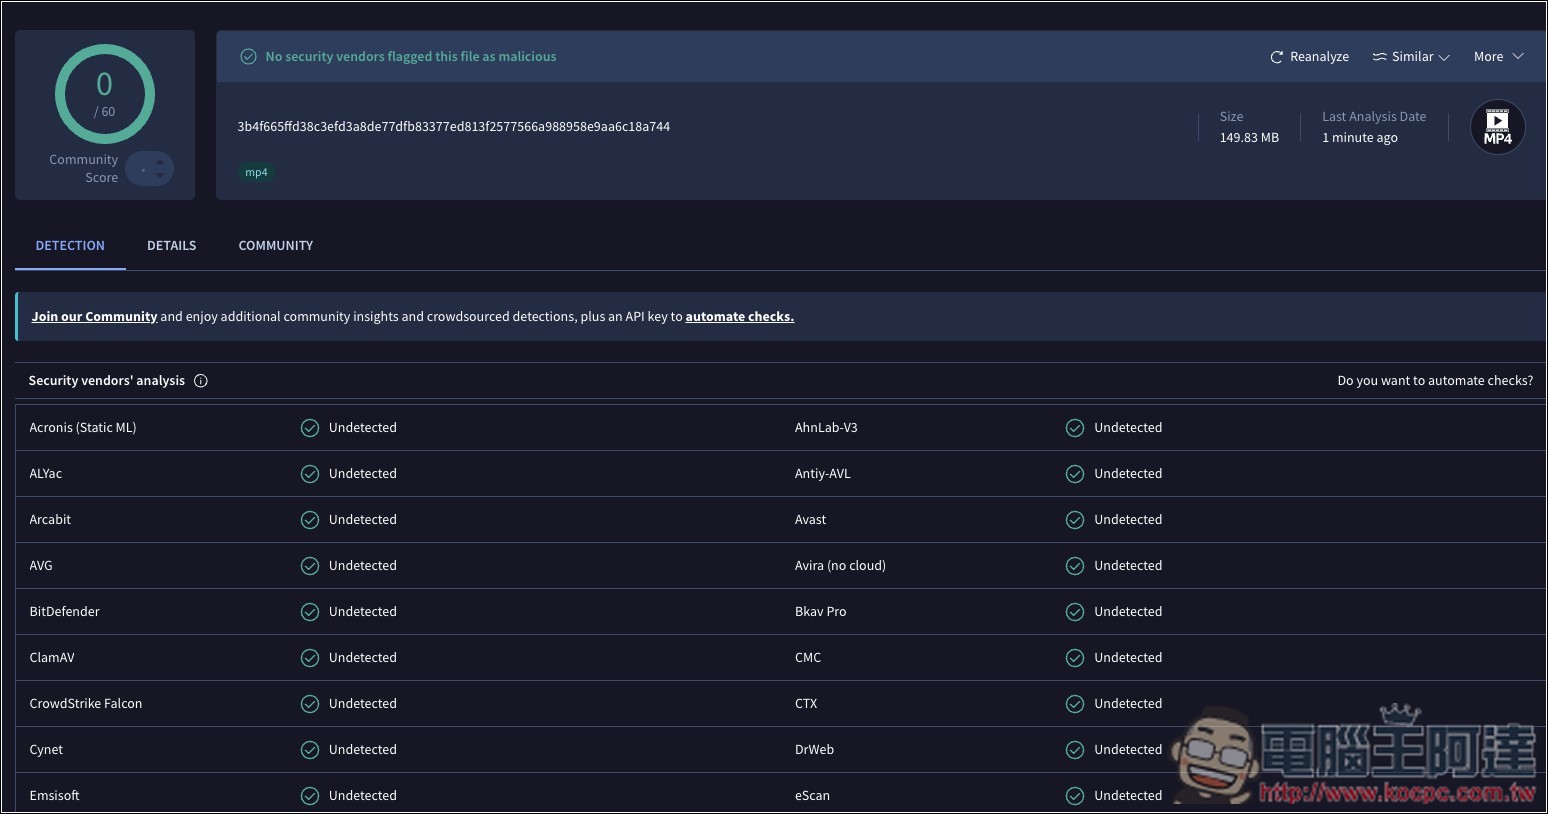Image resolution: width=1548 pixels, height=814 pixels.
Task: Click the Antiy-AVL Undetected checkmark icon
Action: (x=1075, y=474)
